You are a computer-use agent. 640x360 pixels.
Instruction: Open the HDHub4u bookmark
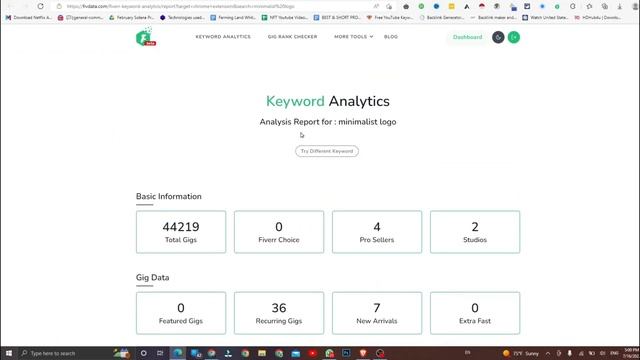597,18
